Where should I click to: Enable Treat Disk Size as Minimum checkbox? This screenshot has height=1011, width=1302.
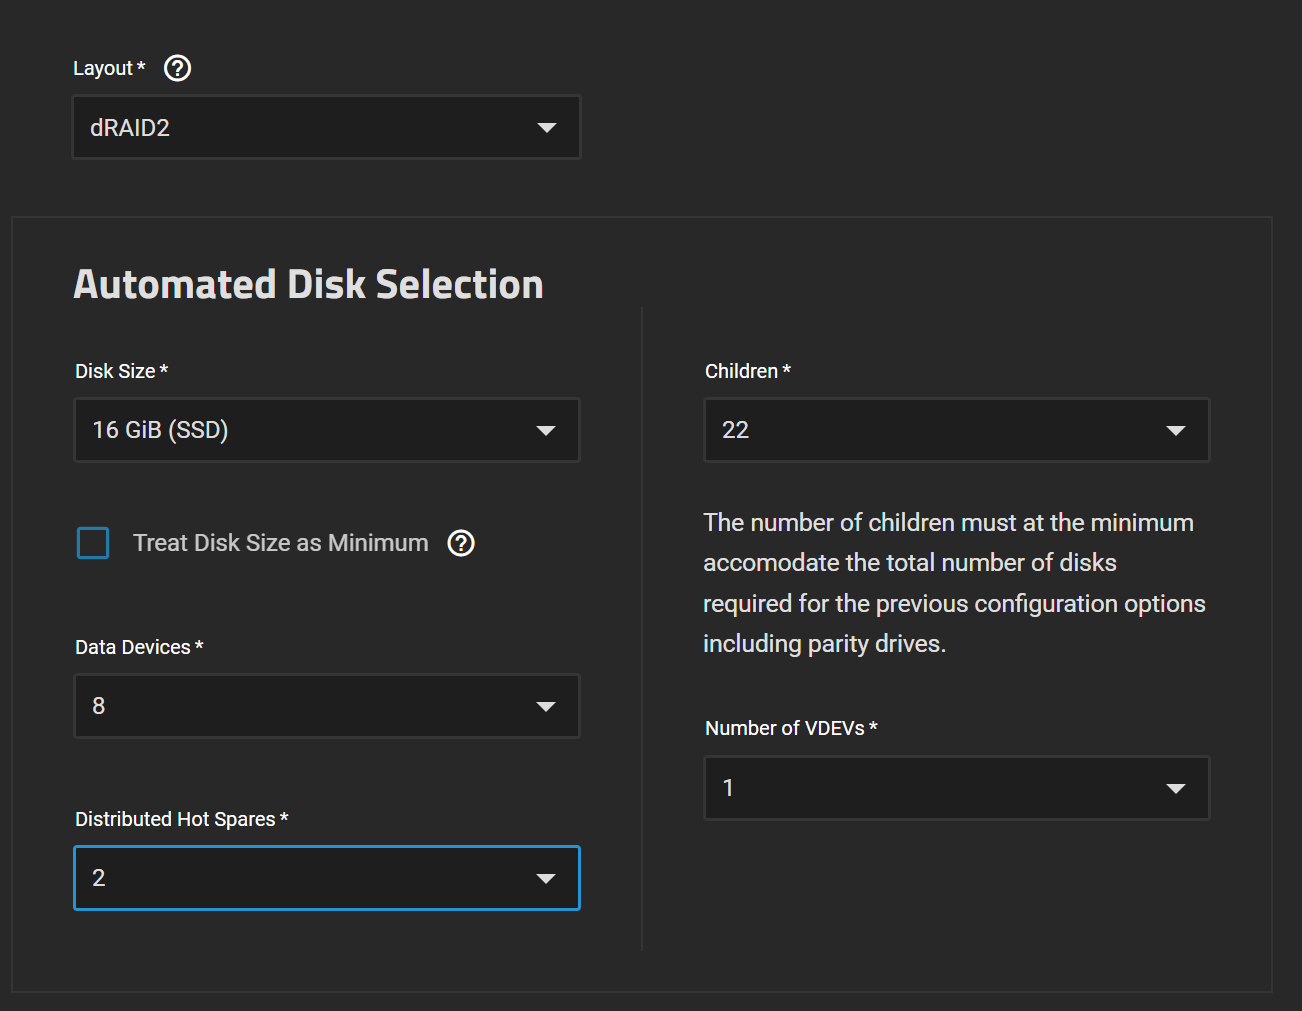(x=93, y=543)
